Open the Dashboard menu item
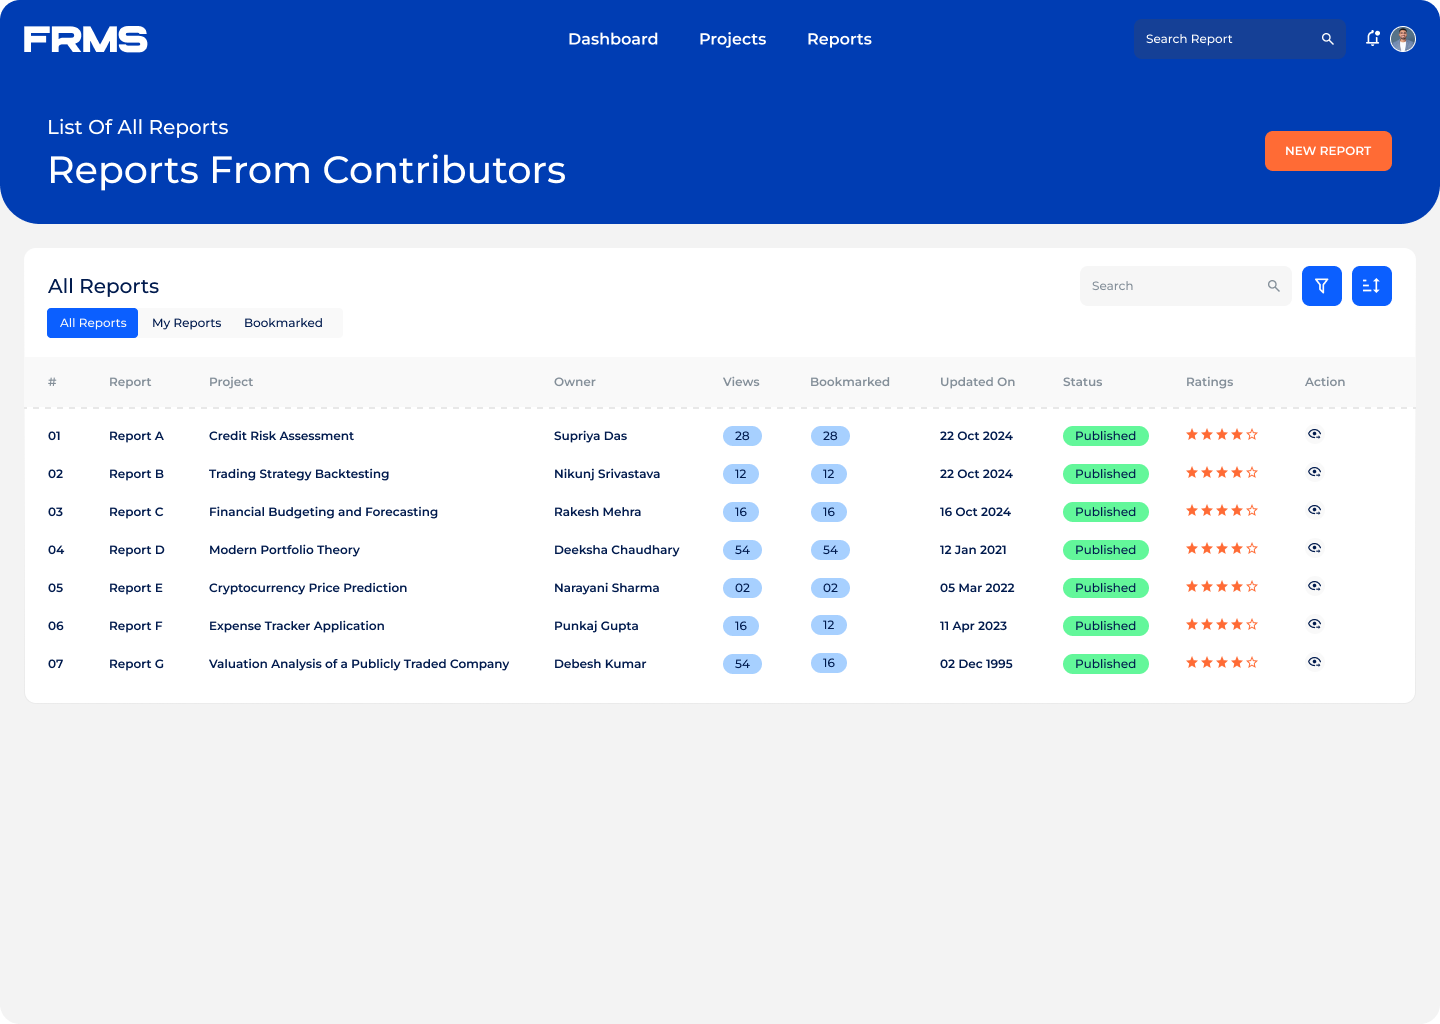Screen dimensions: 1440x1024 [613, 39]
